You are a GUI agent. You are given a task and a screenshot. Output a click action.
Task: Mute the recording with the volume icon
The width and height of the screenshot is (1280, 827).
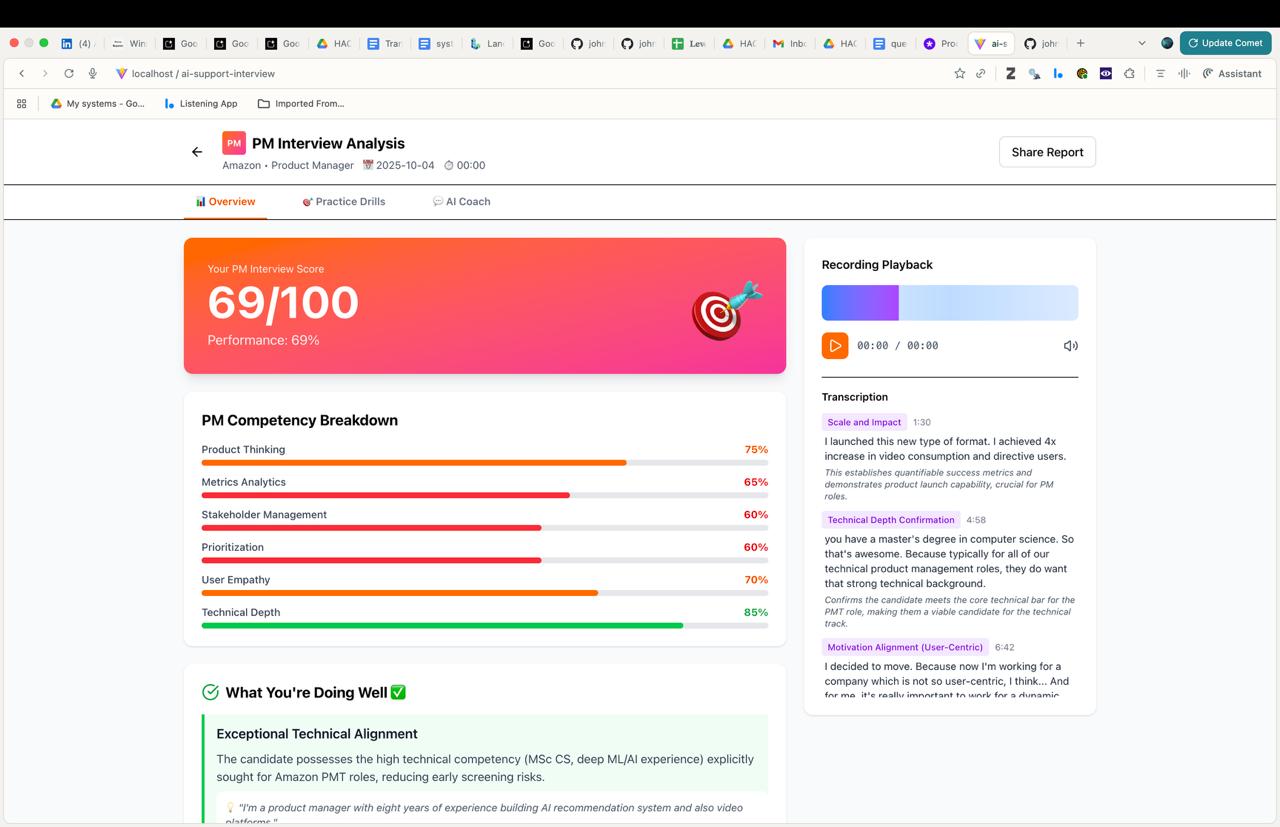point(1070,345)
